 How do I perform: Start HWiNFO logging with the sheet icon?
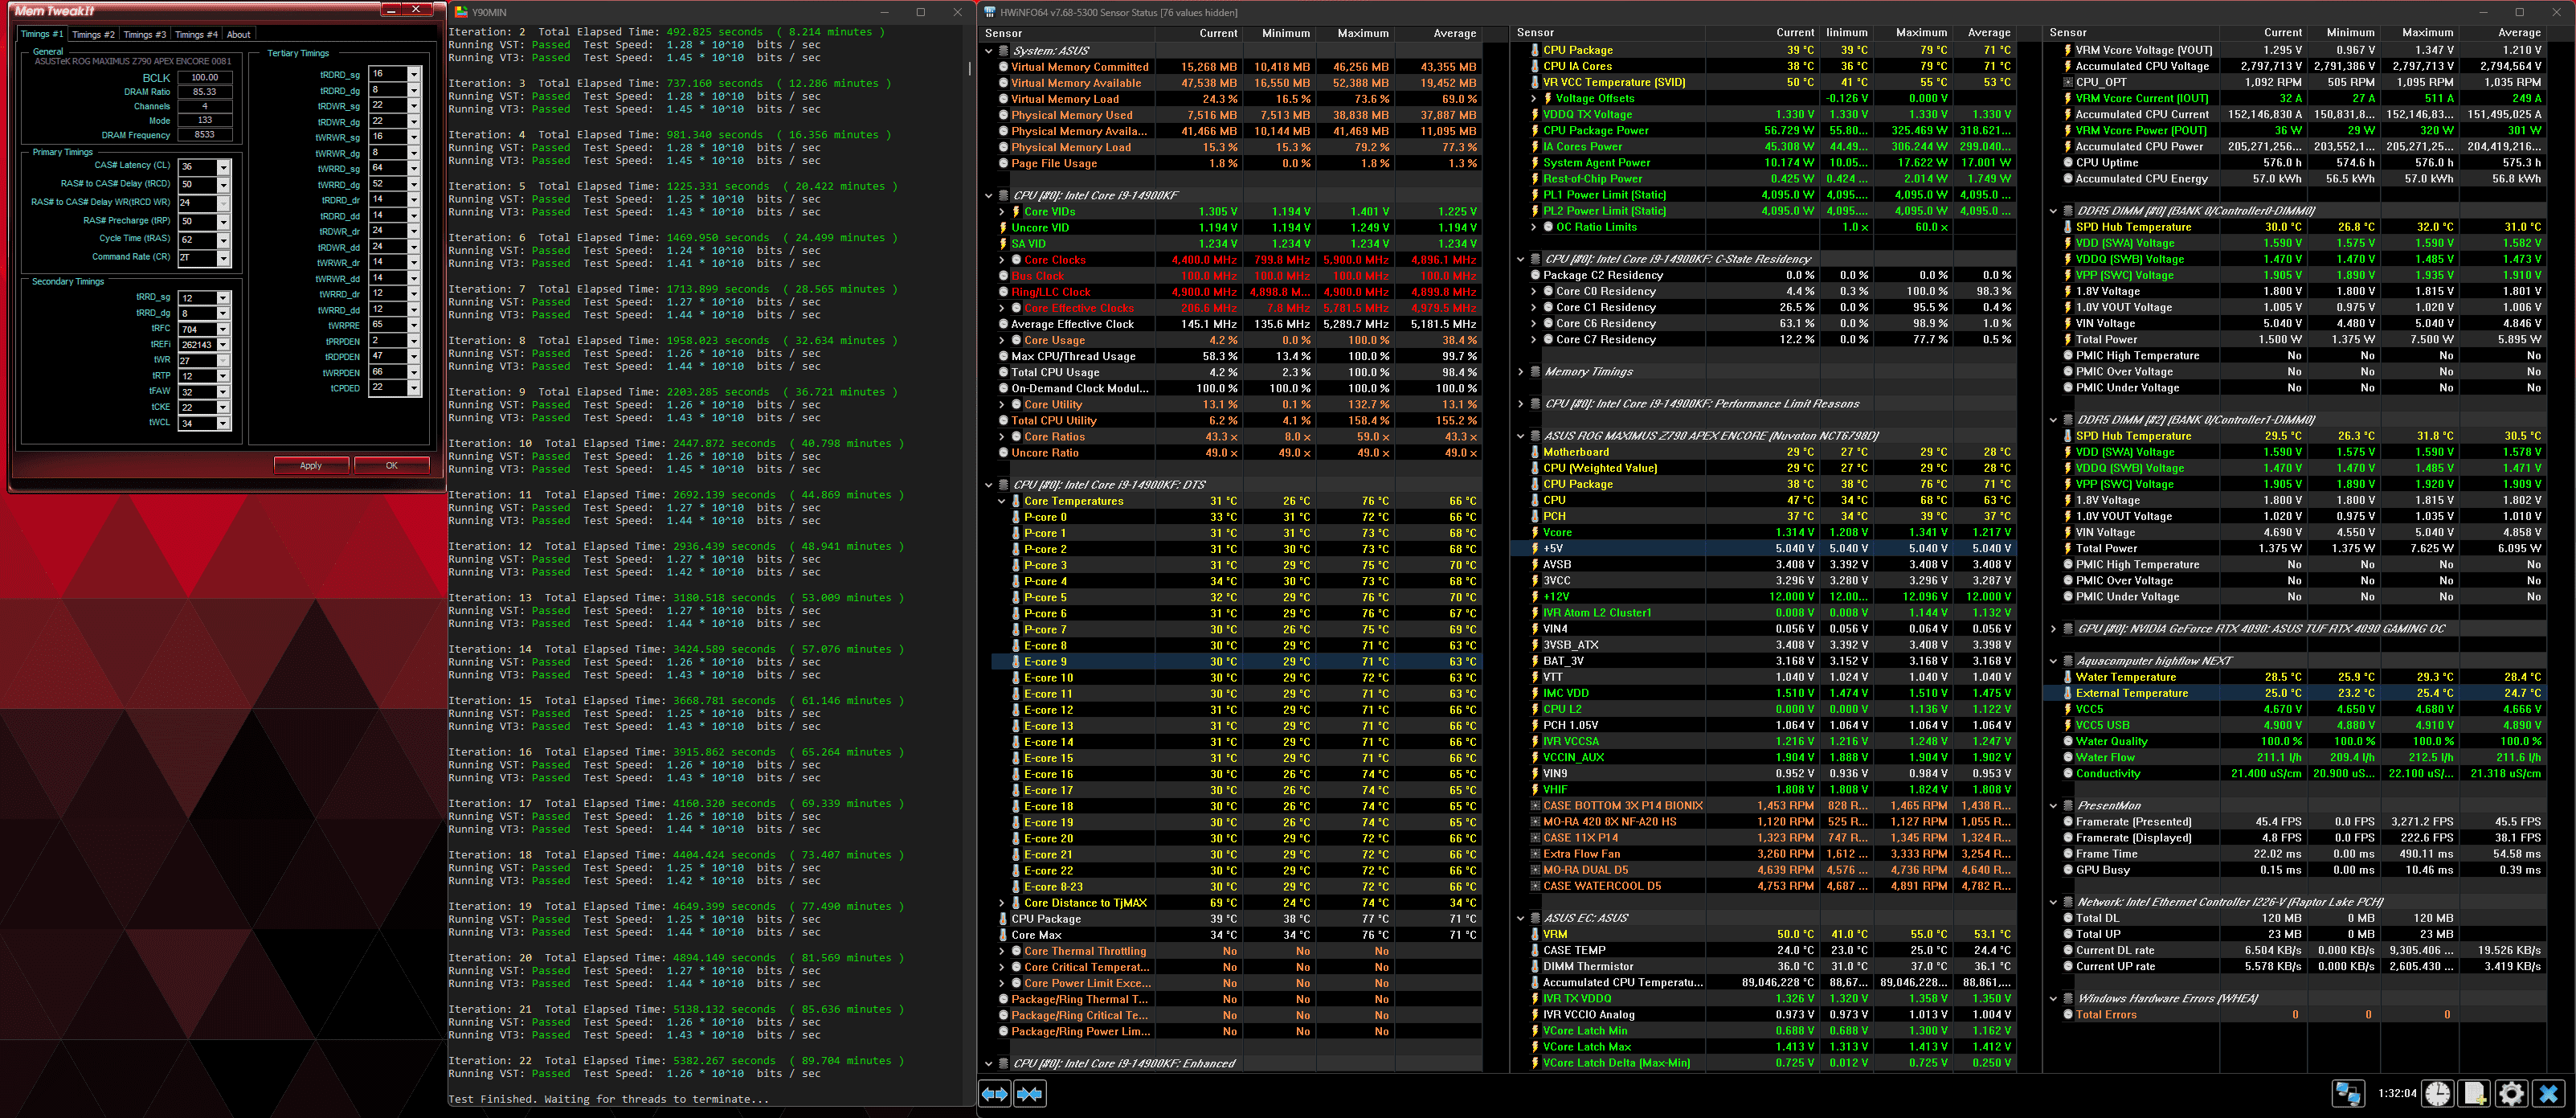(2474, 1093)
